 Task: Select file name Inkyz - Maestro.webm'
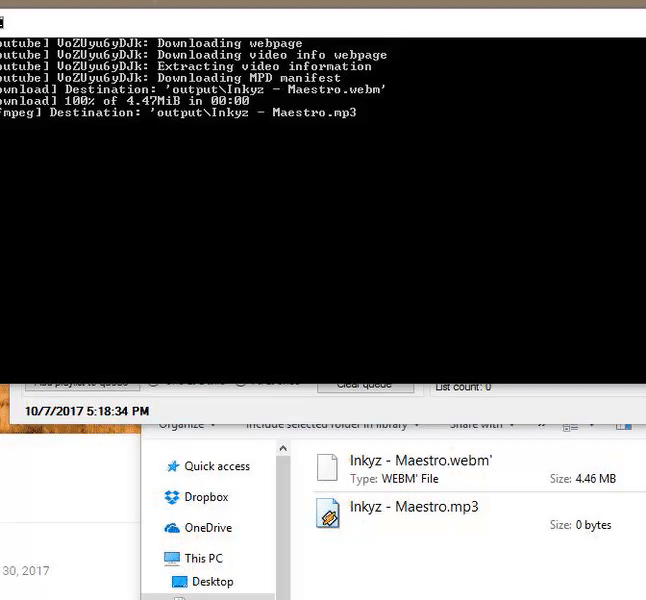pyautogui.click(x=421, y=460)
